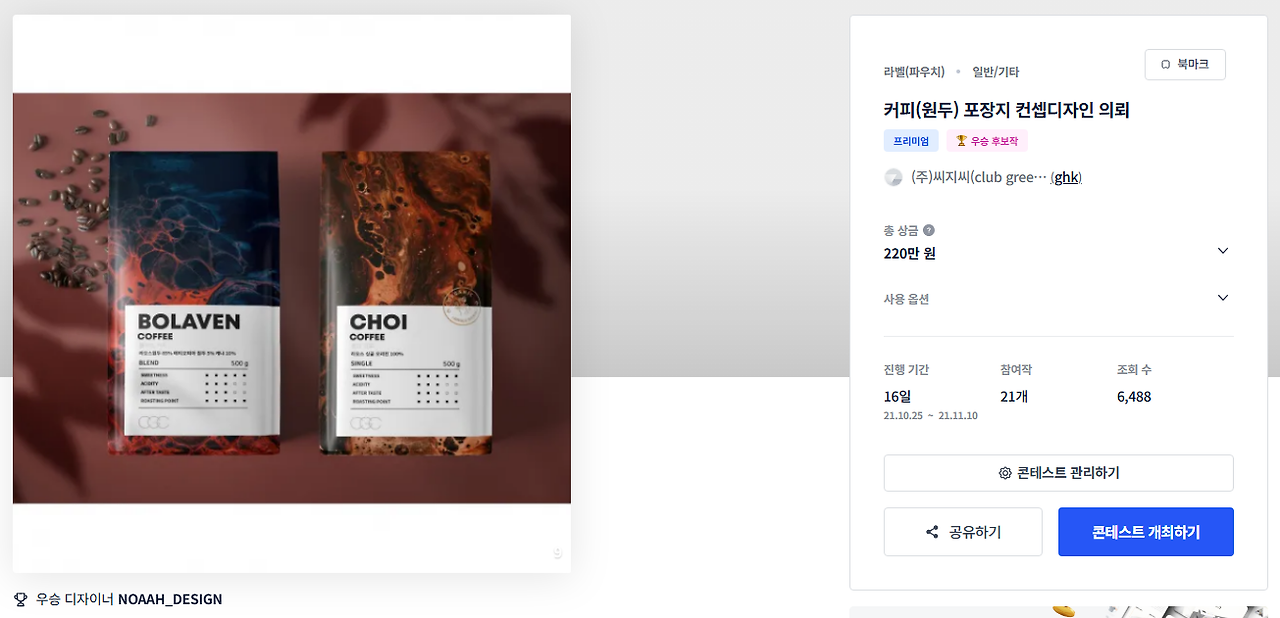This screenshot has height=618, width=1280.
Task: Click the contest title heading
Action: click(1006, 110)
